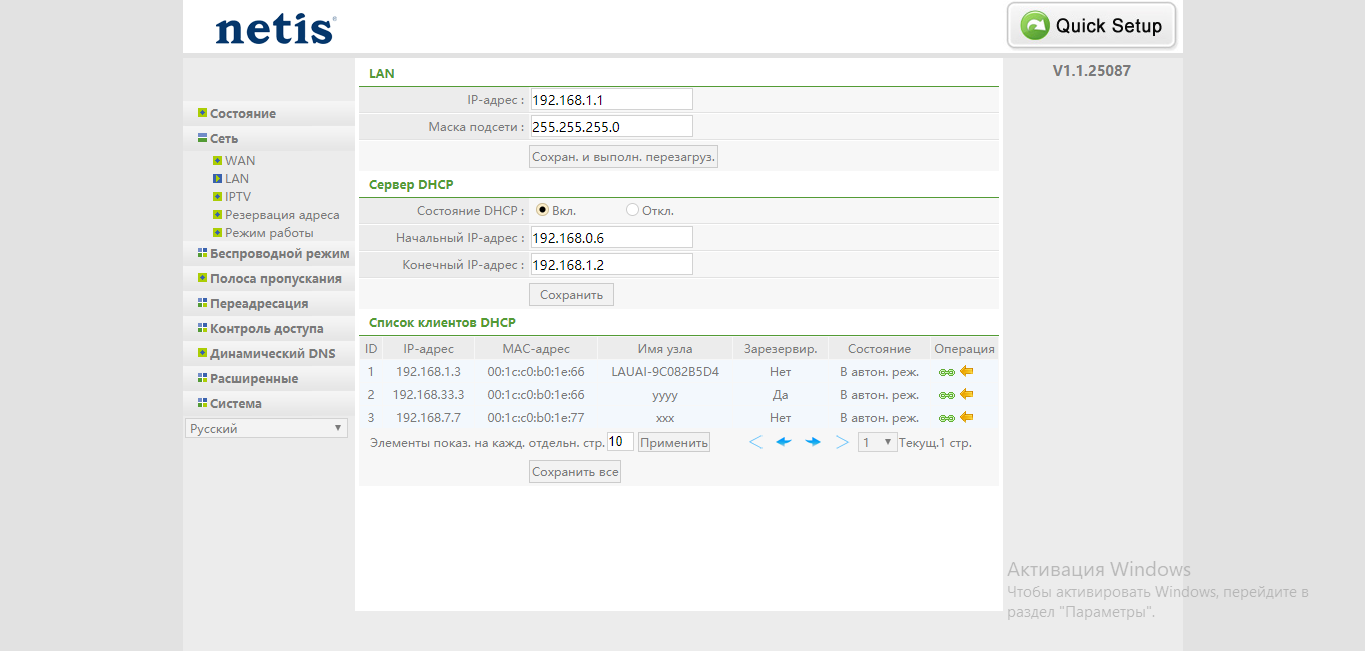Expand the Беспроводной режим menu section
This screenshot has width=1365, height=651.
point(279,254)
